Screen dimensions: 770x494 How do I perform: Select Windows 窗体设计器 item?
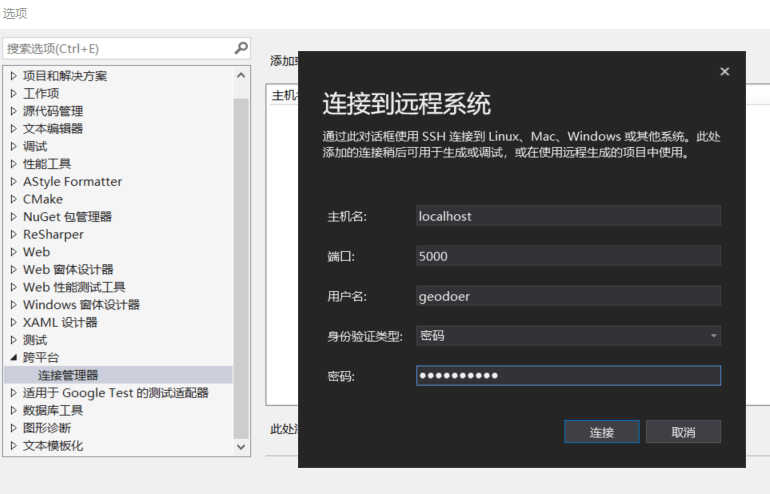coord(82,305)
